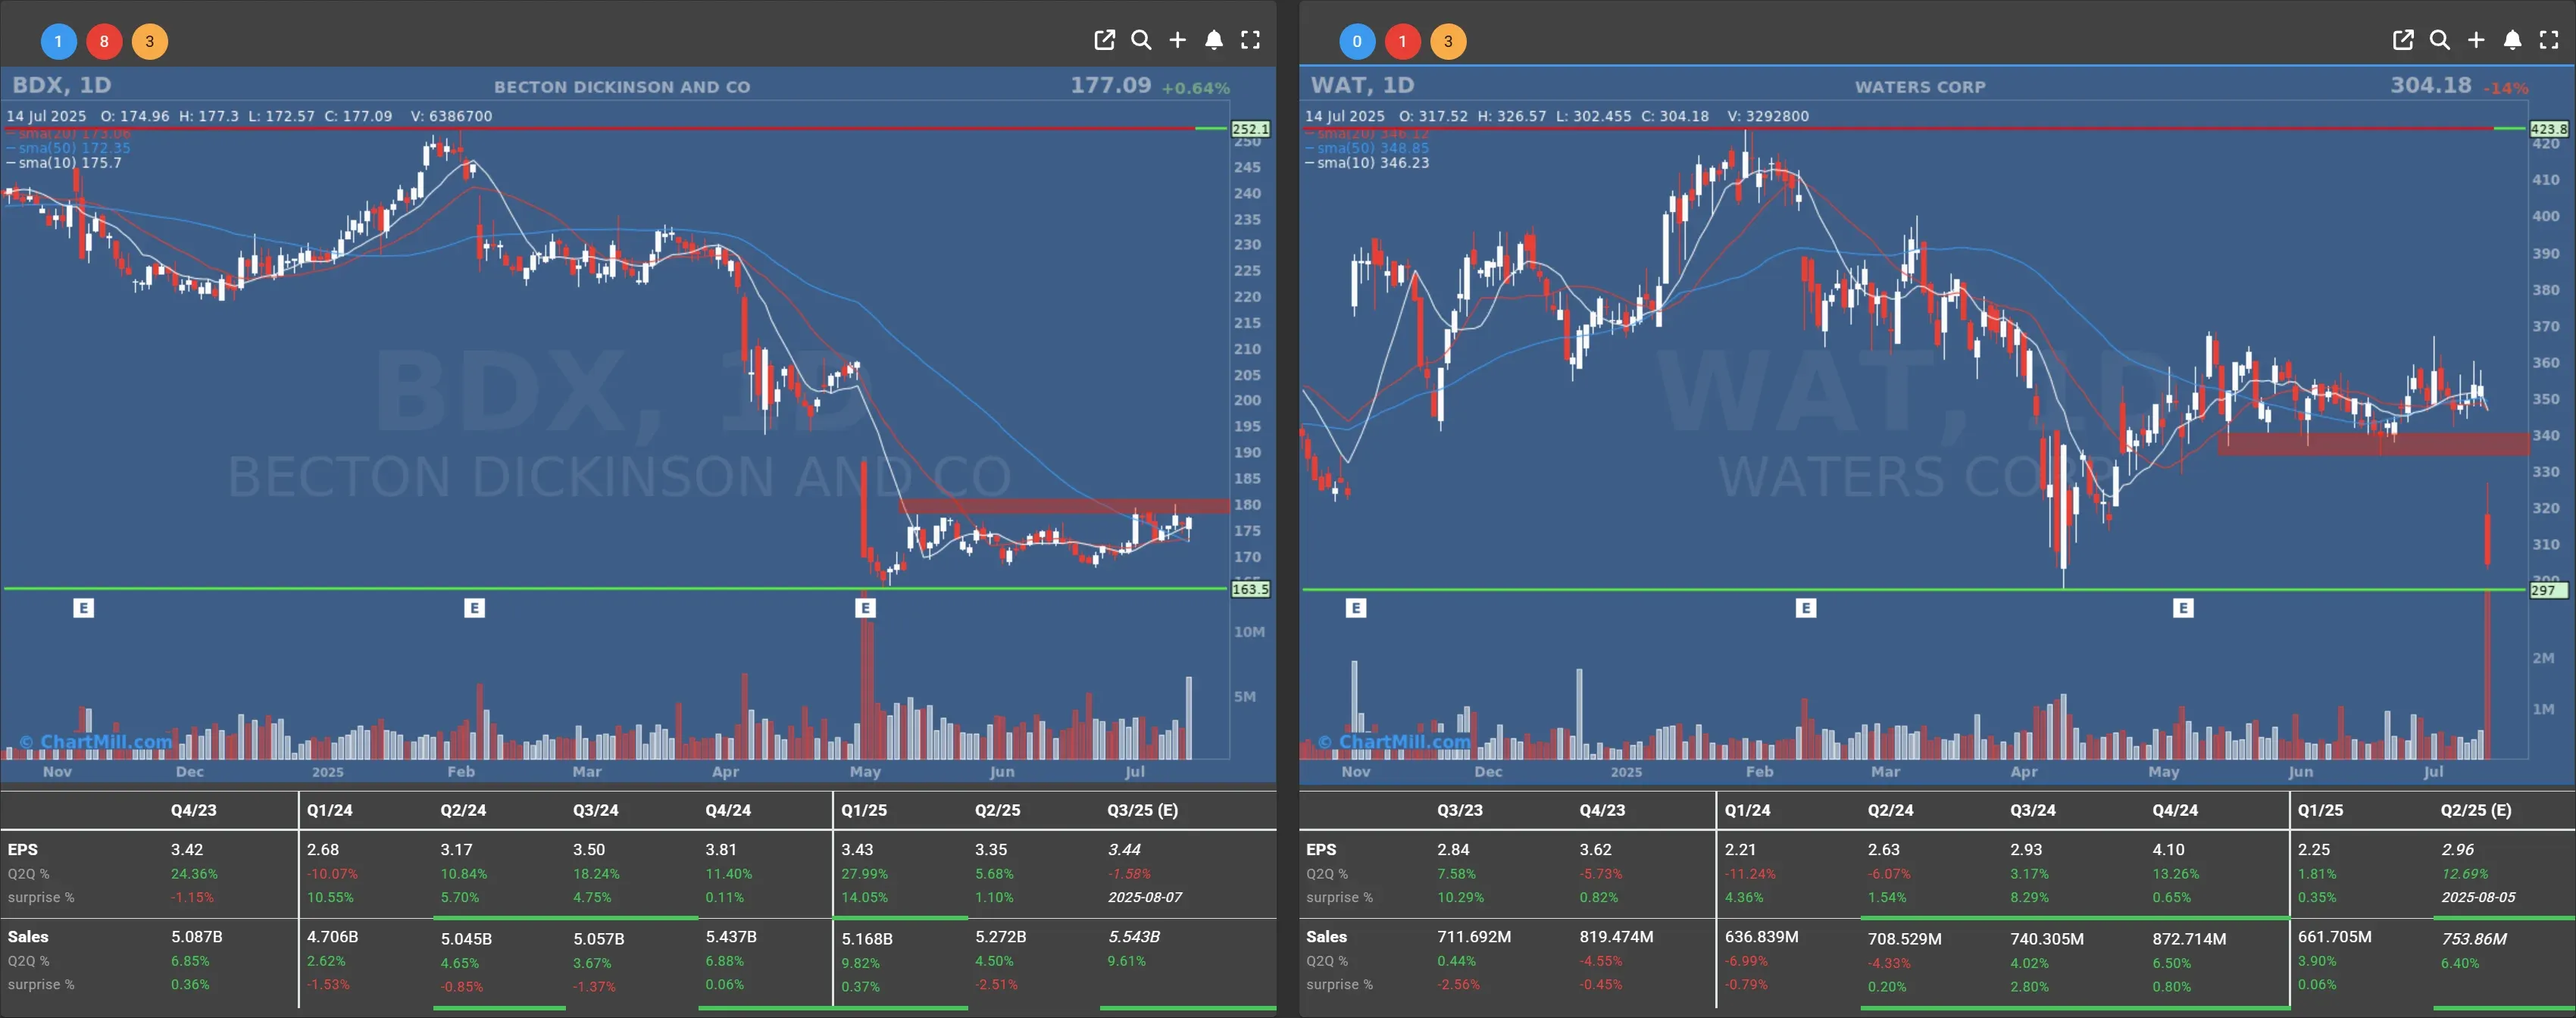Click BDX change percent +0.64%
Viewport: 2576px width, 1018px height.
pyautogui.click(x=1195, y=88)
